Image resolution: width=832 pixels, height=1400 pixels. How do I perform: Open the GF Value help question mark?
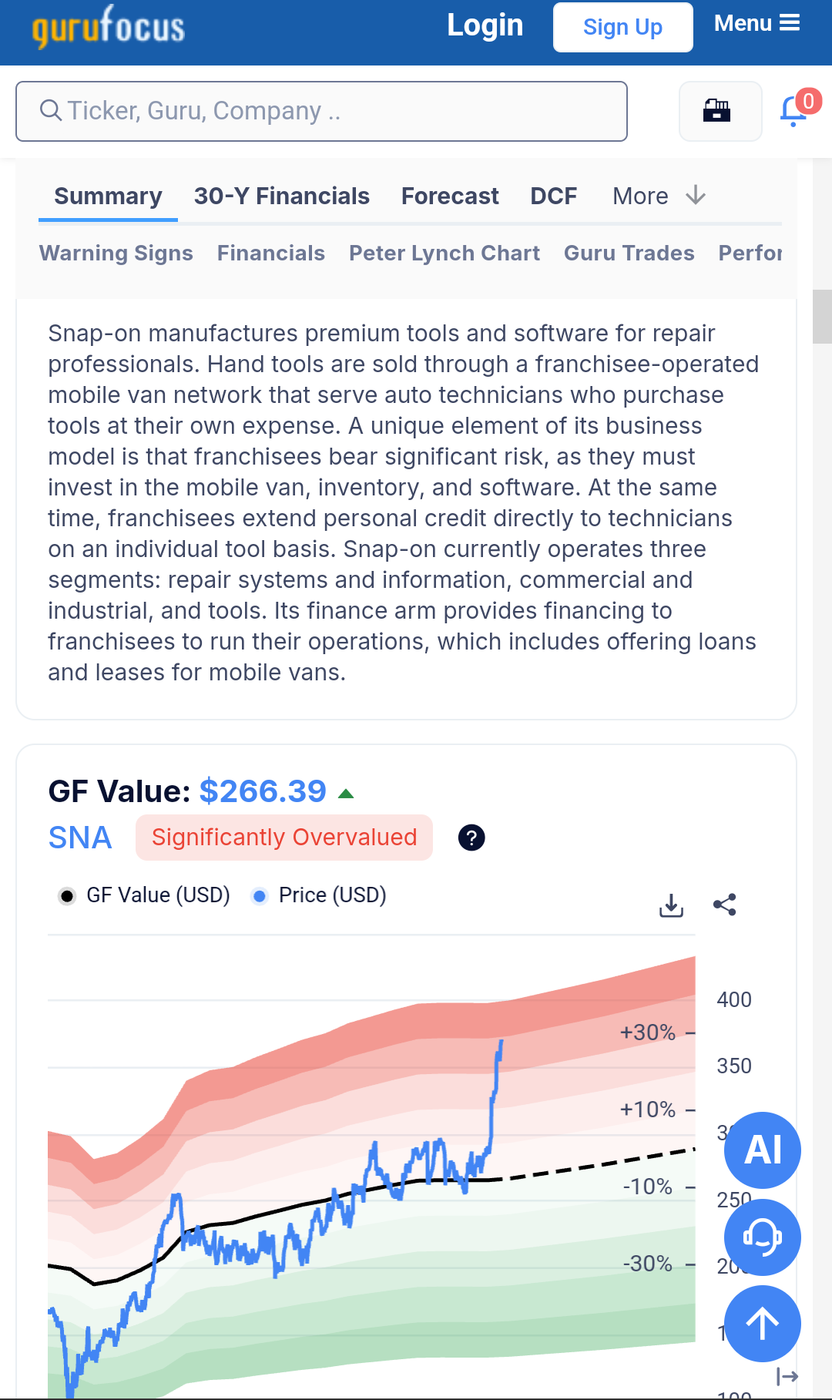pyautogui.click(x=471, y=838)
